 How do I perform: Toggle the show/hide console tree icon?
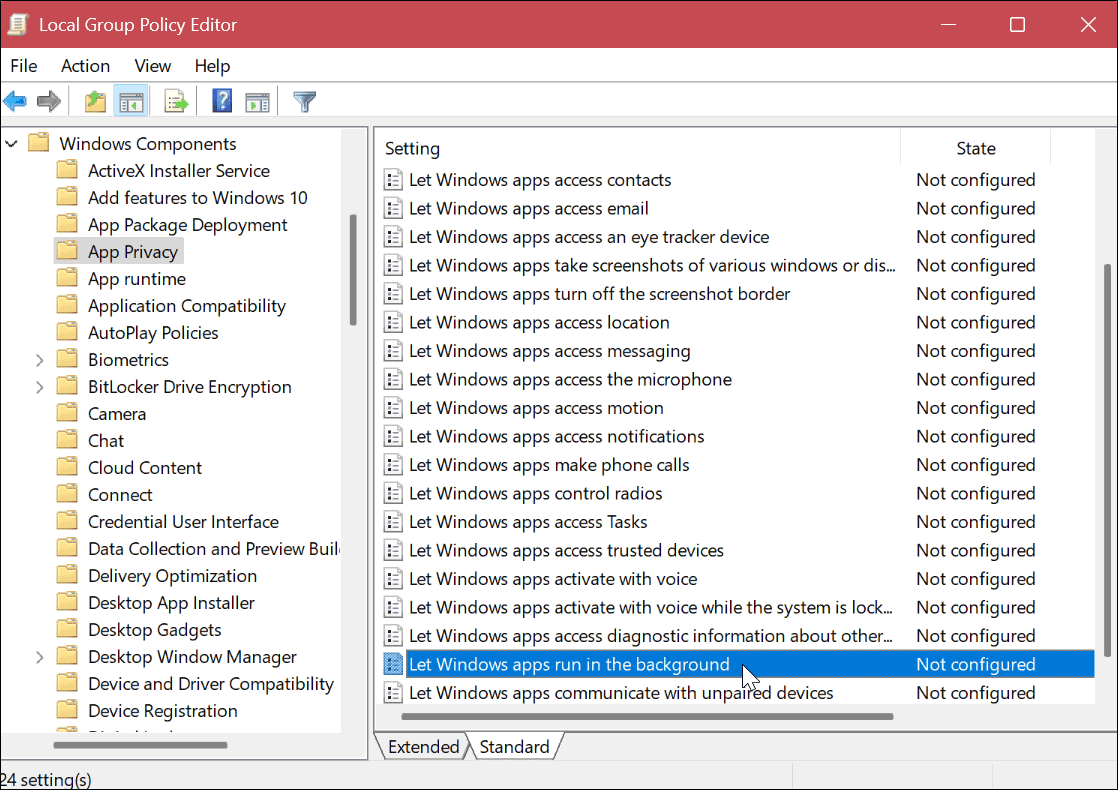[x=131, y=101]
